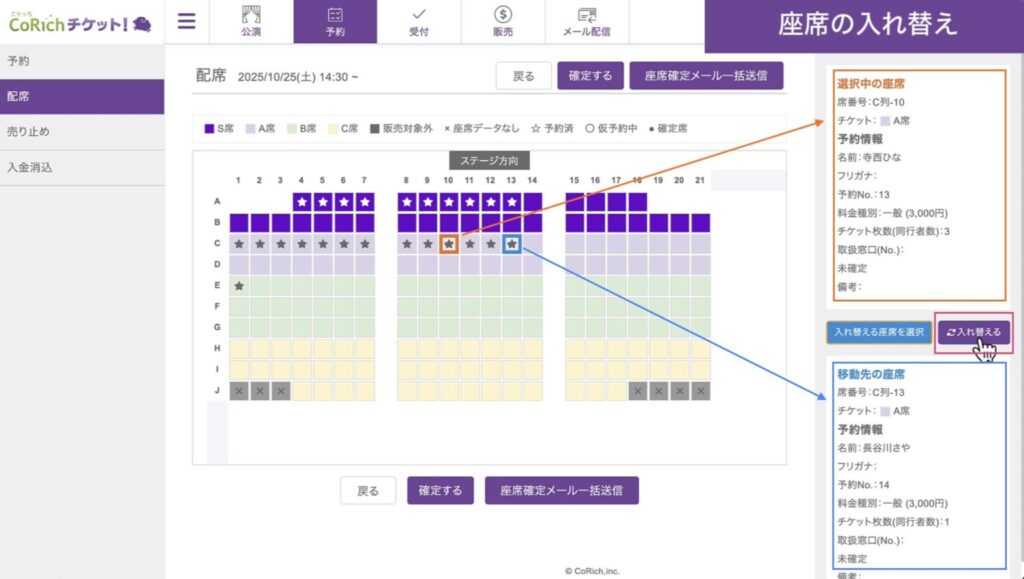This screenshot has height=579, width=1024.
Task: Click the 入れ替える swap button
Action: [x=974, y=331]
